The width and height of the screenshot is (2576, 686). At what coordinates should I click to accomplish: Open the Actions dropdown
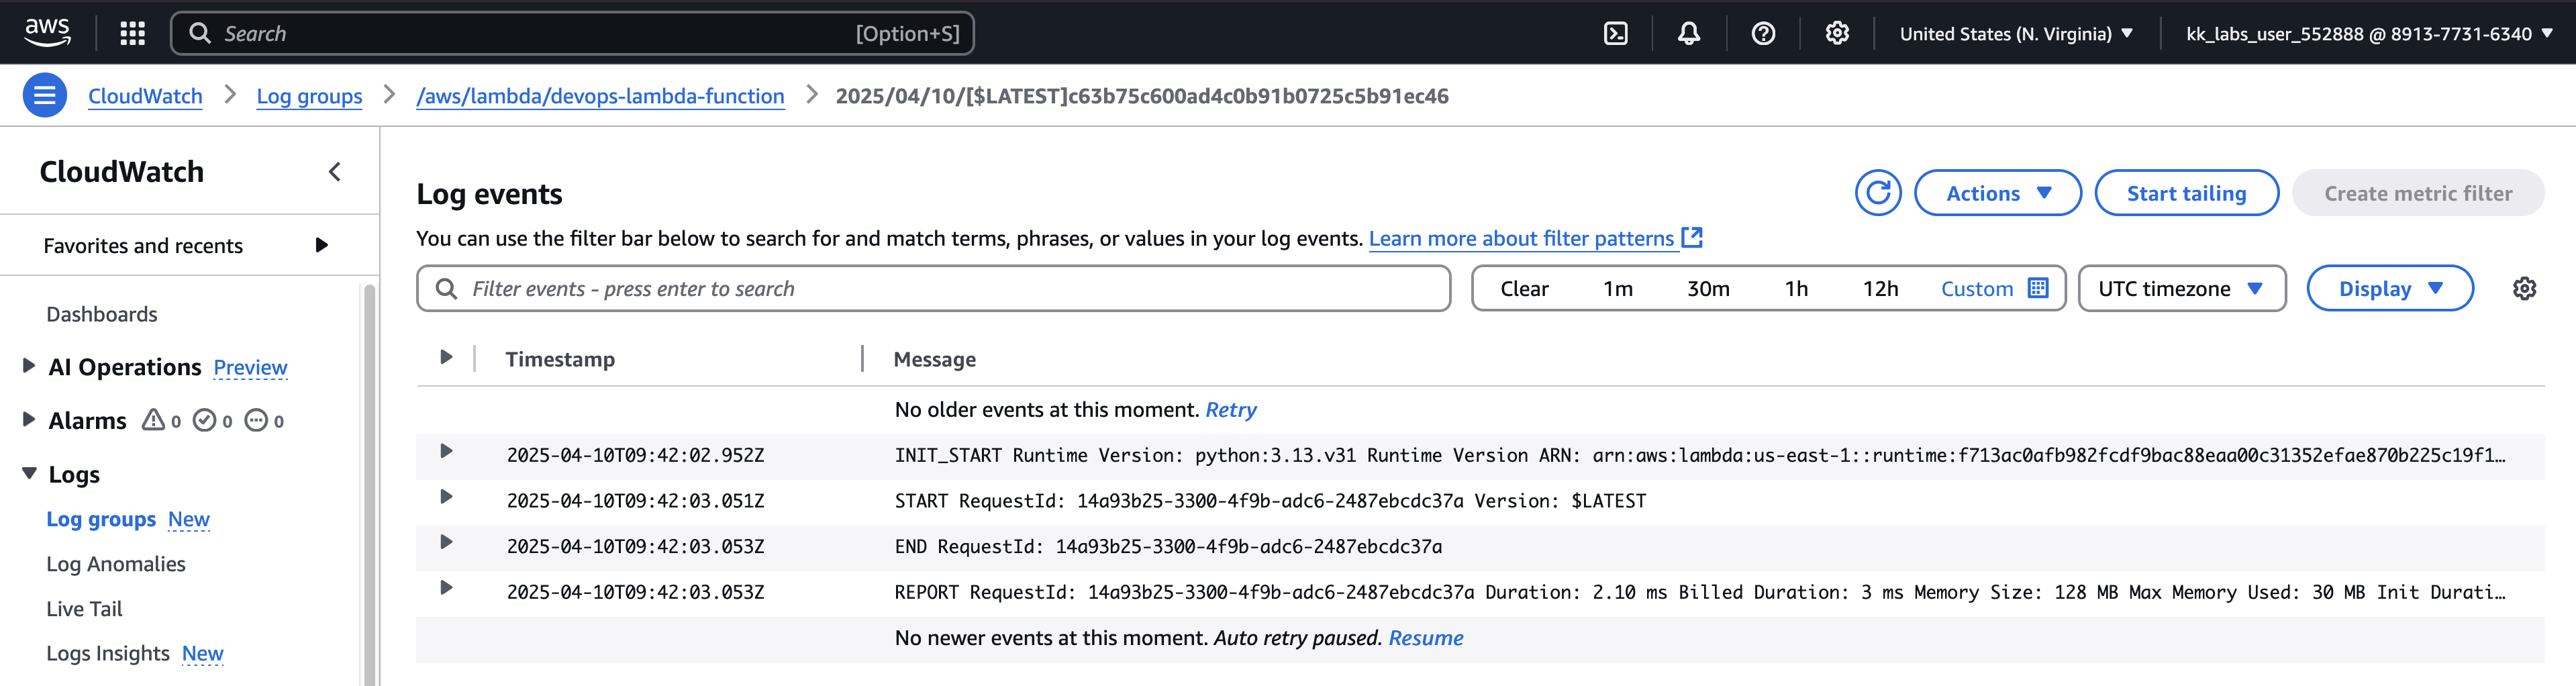click(1997, 193)
